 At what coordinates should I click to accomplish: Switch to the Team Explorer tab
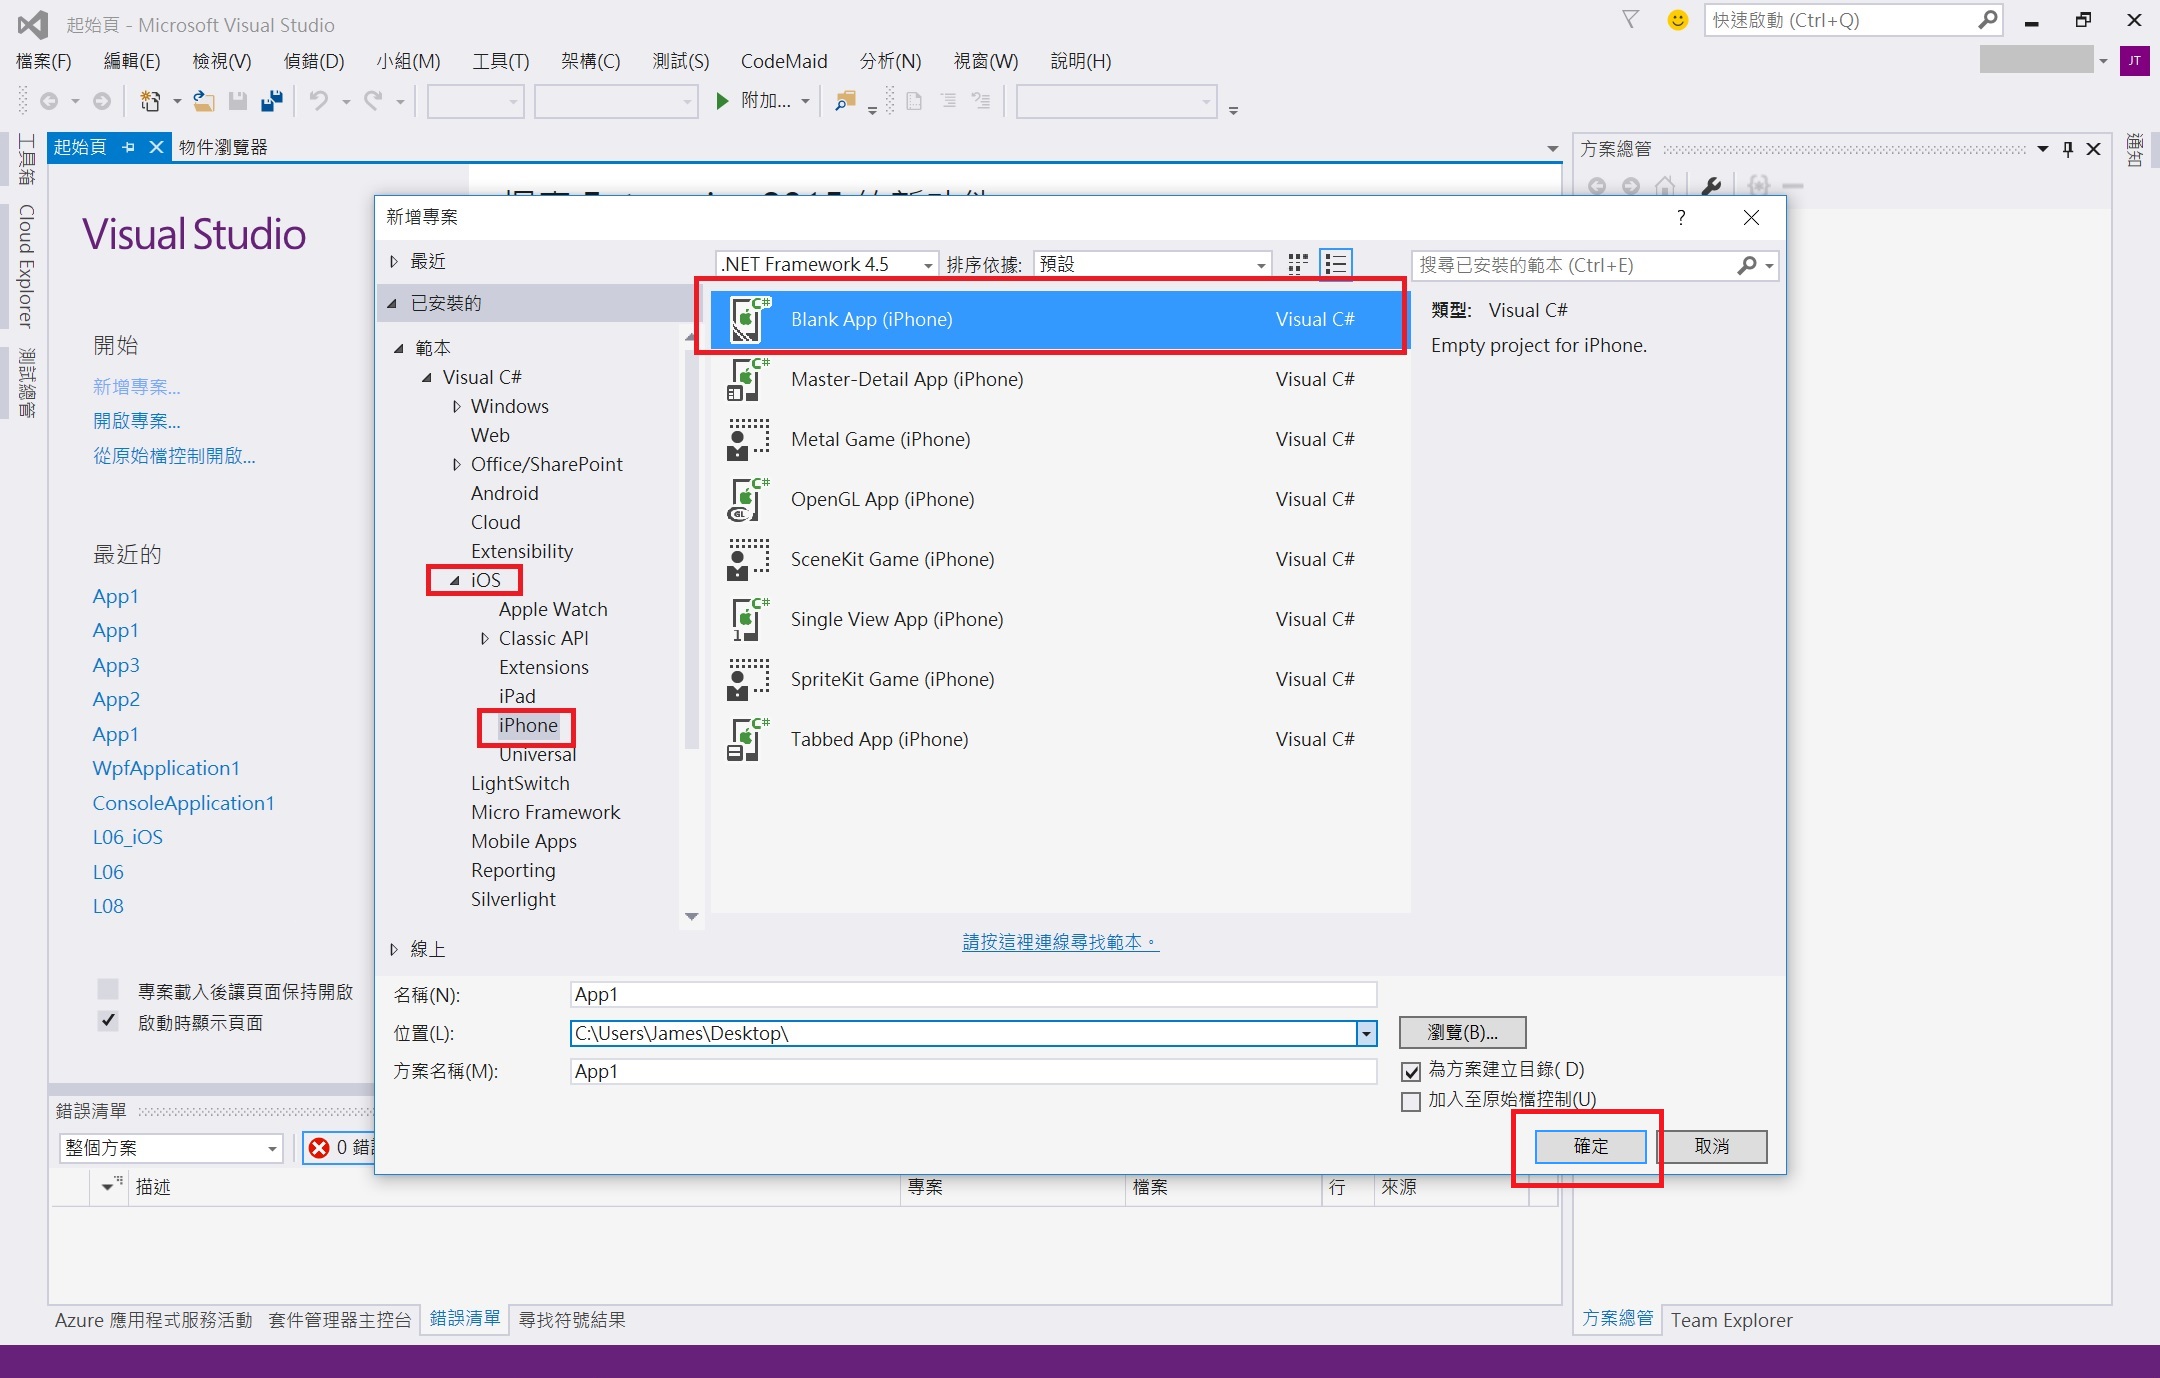[x=1731, y=1320]
